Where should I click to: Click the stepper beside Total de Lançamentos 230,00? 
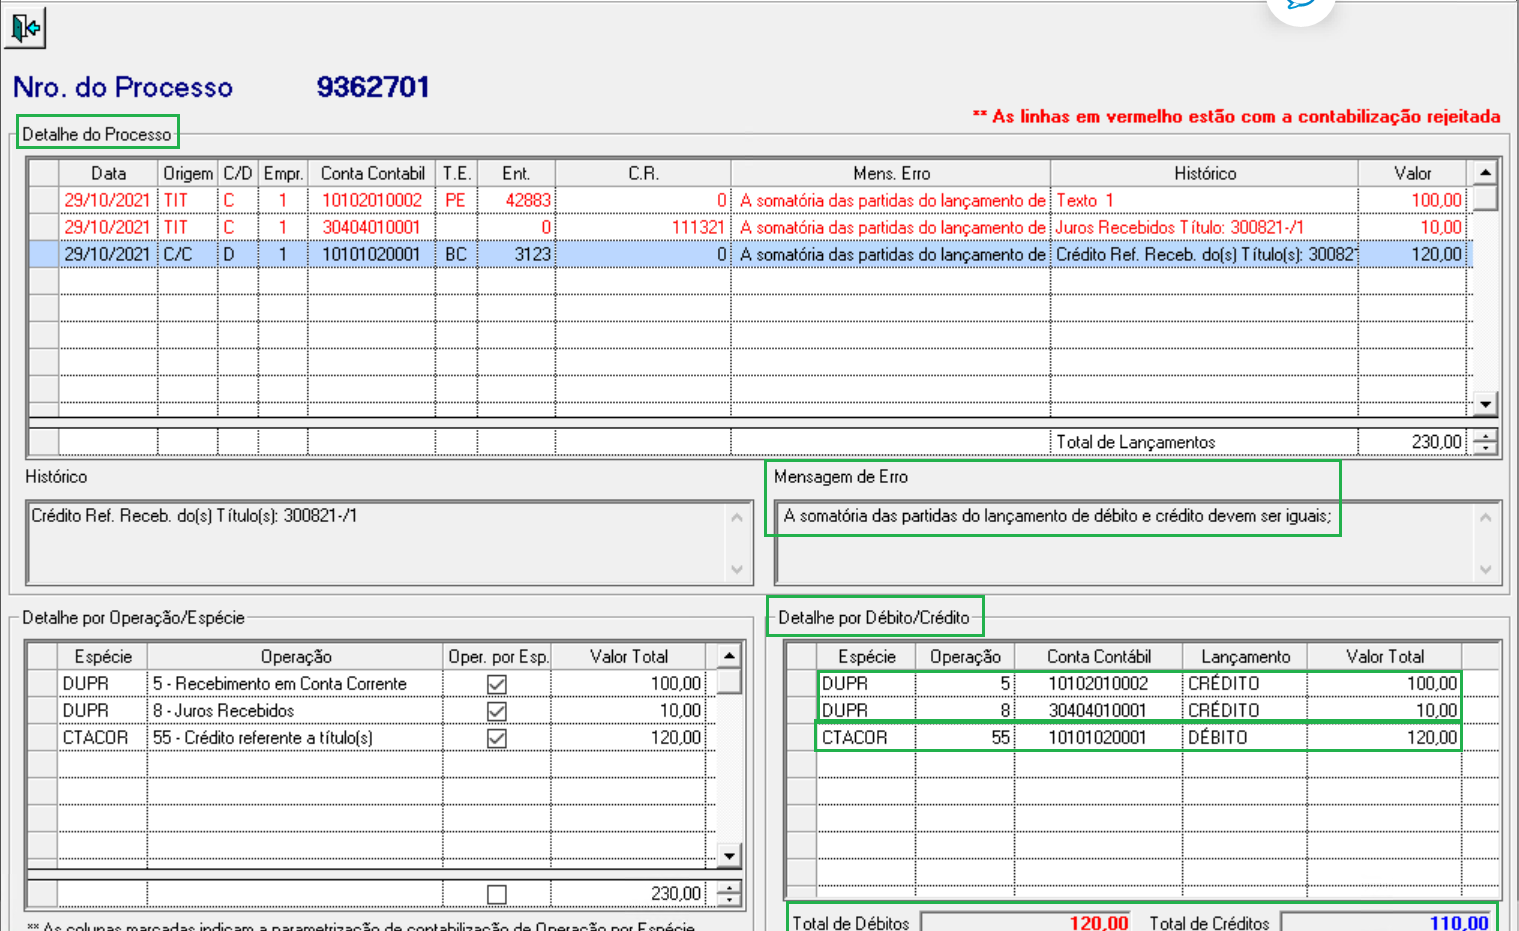1485,441
